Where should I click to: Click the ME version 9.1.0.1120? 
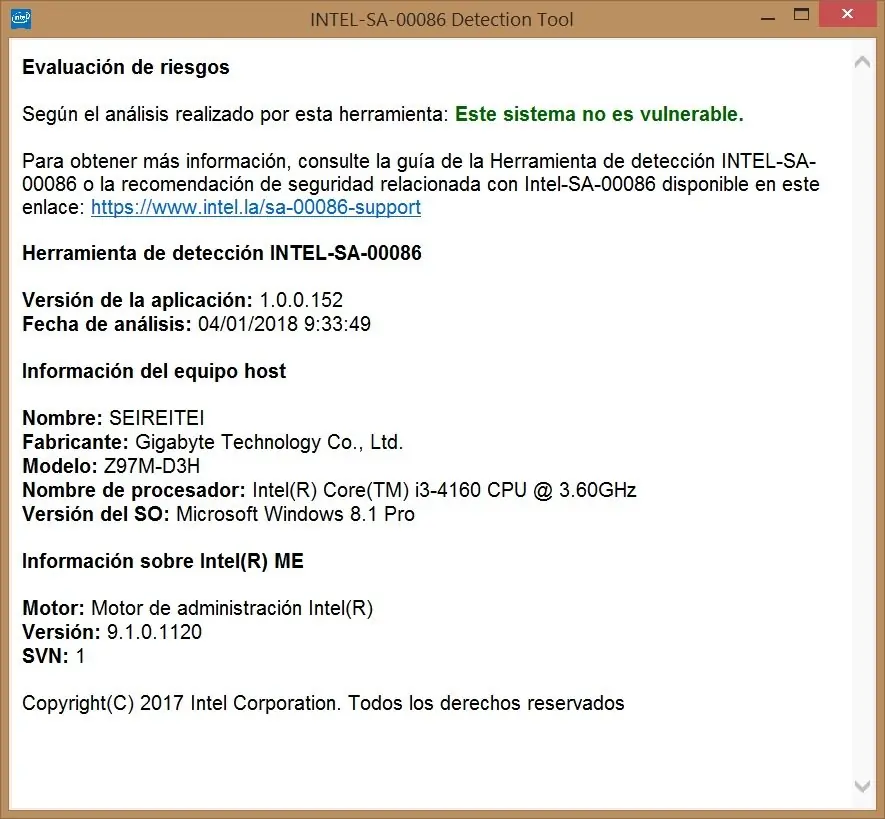tap(154, 632)
